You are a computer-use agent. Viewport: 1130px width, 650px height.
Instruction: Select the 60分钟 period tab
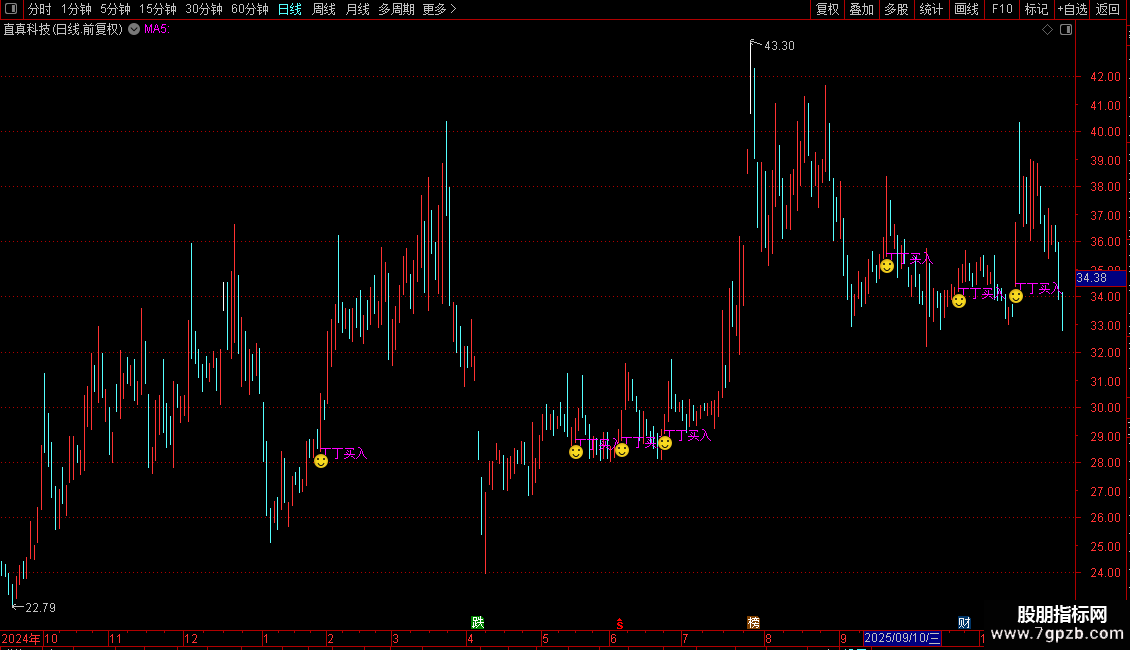tap(249, 9)
